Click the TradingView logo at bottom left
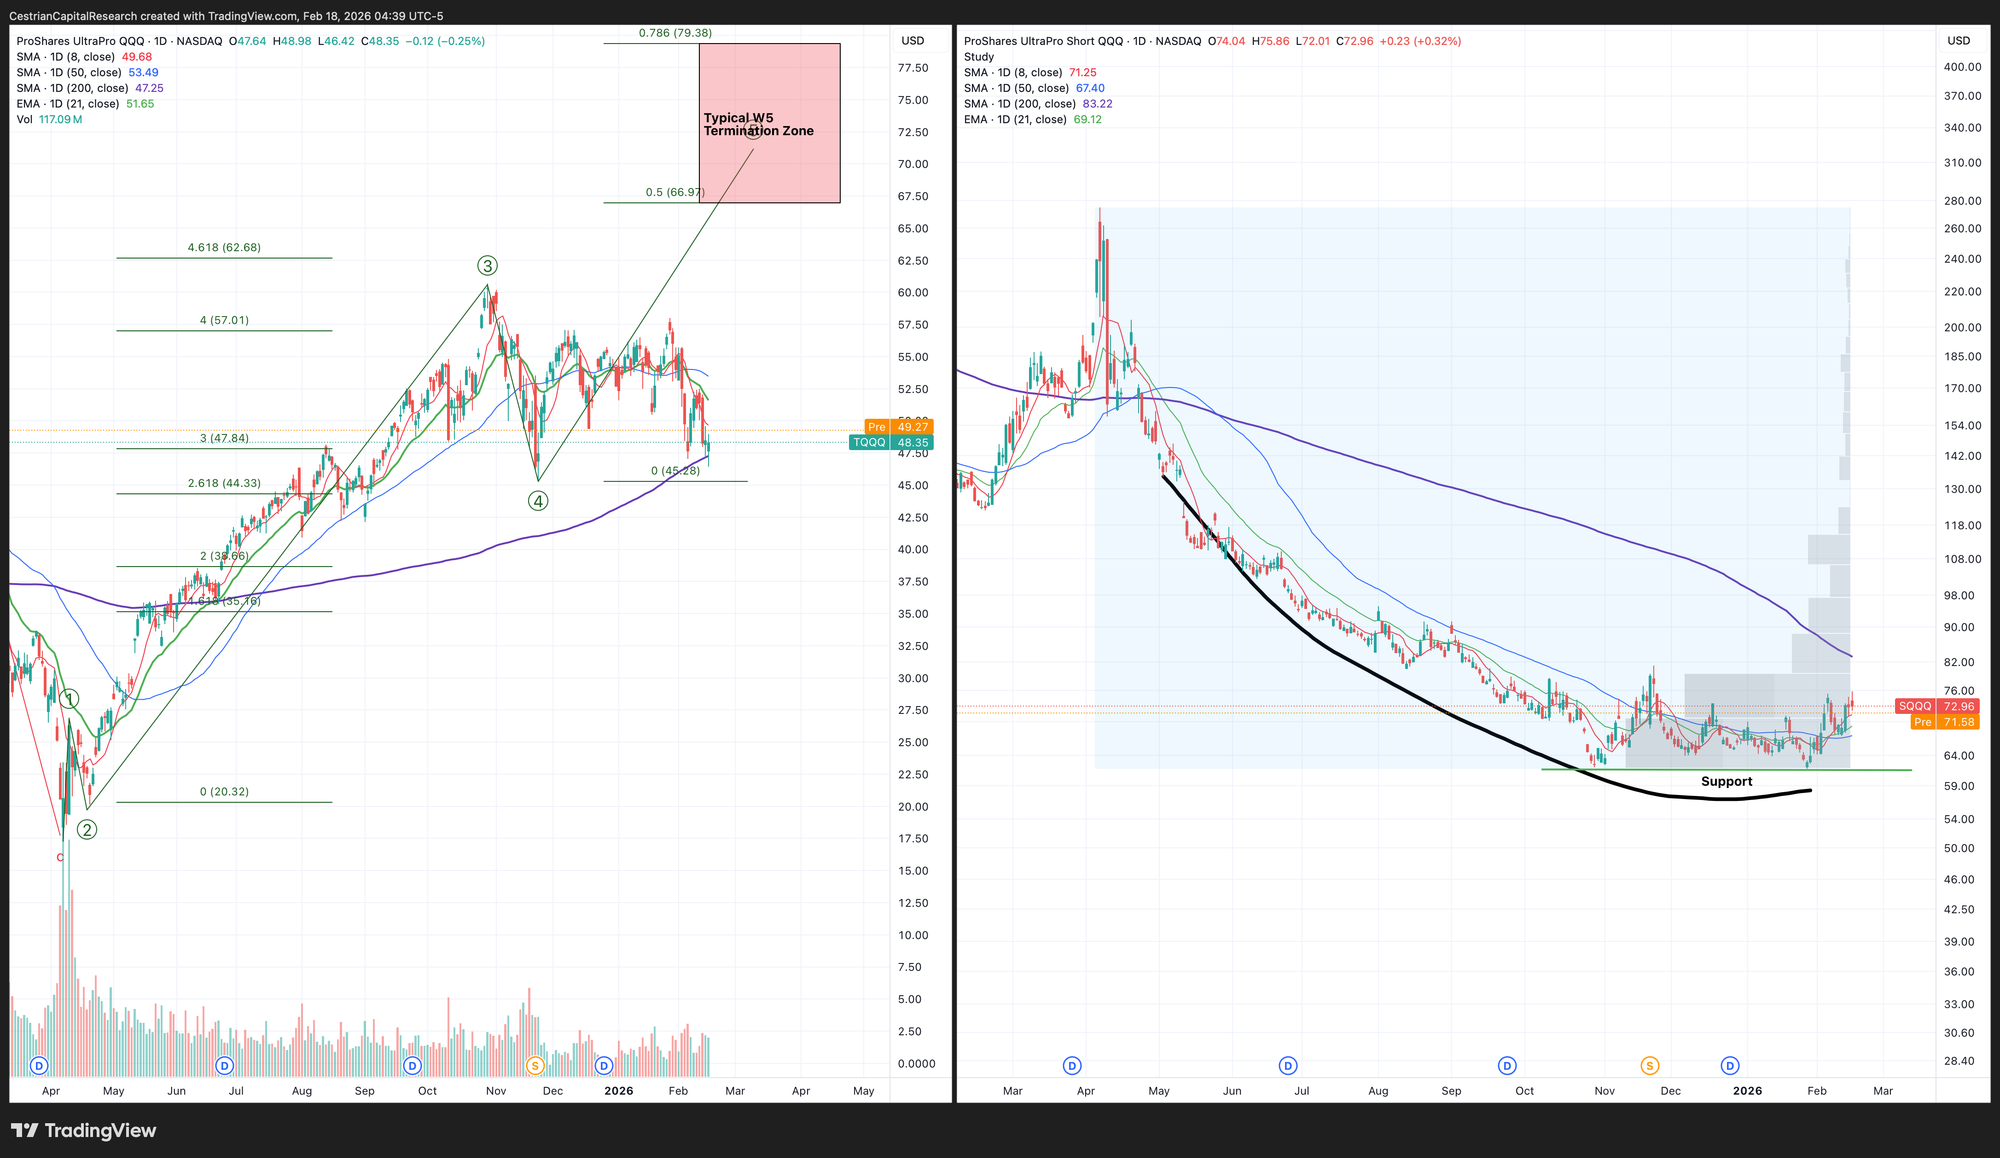 (x=84, y=1131)
